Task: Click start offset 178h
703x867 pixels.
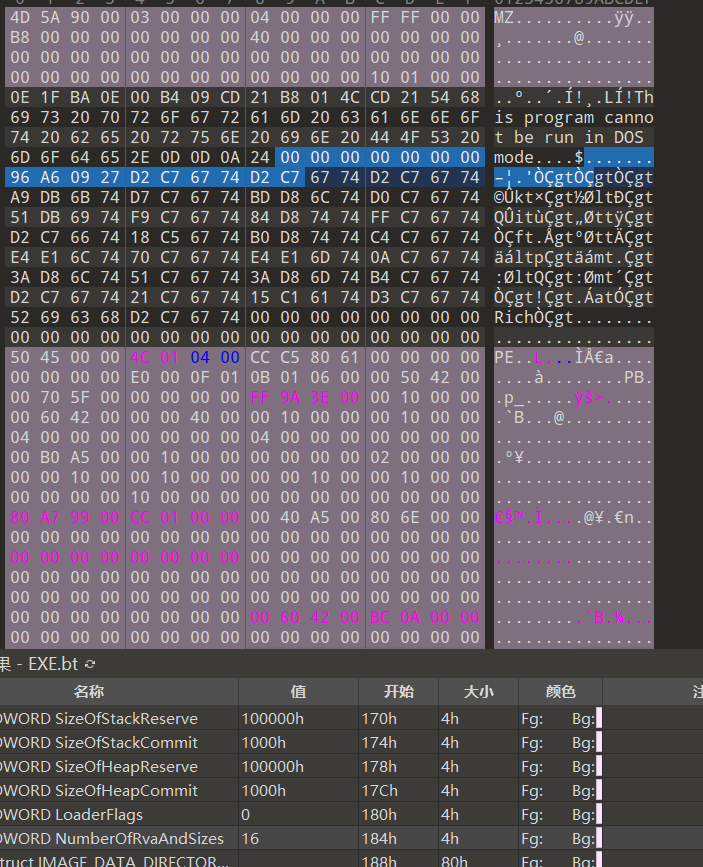Action: click(379, 766)
